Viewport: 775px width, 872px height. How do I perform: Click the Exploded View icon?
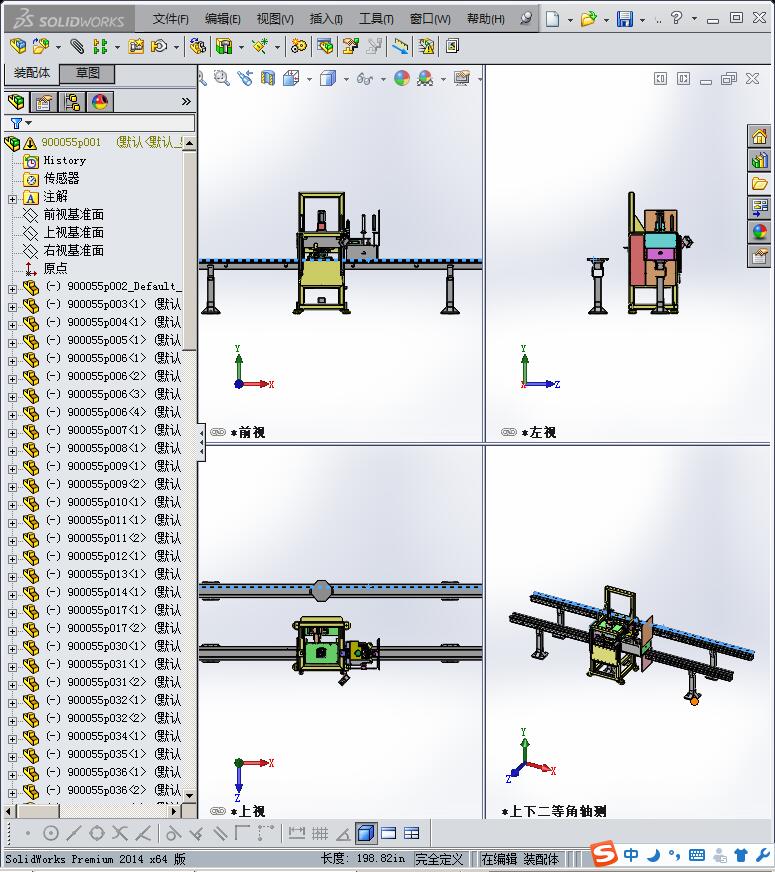350,46
